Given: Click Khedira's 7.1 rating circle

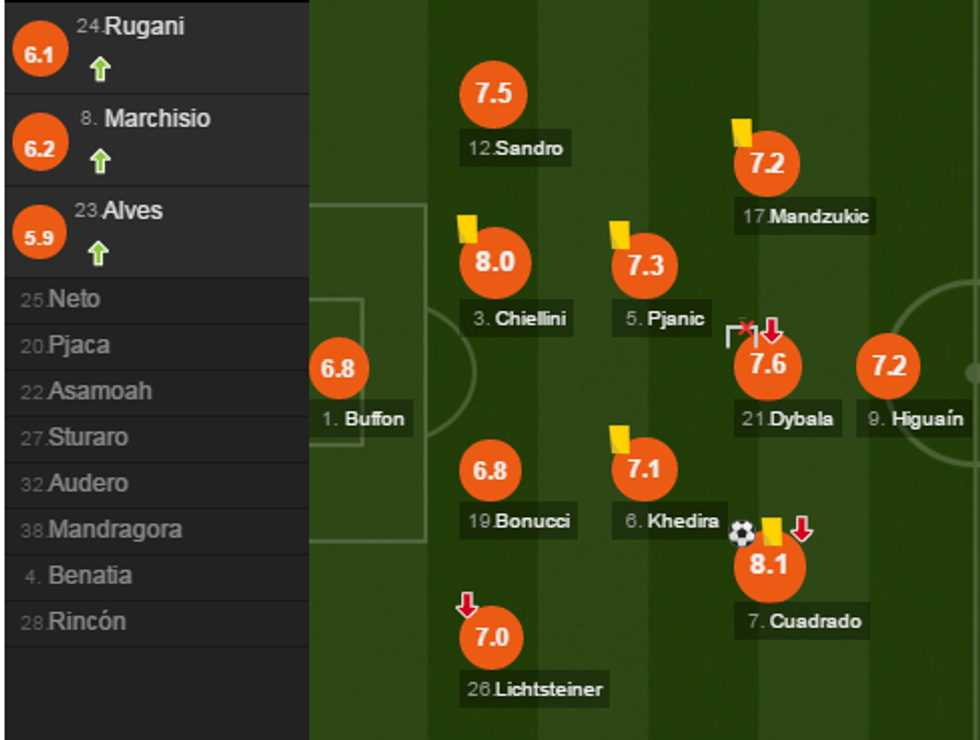Looking at the screenshot, I should [644, 468].
